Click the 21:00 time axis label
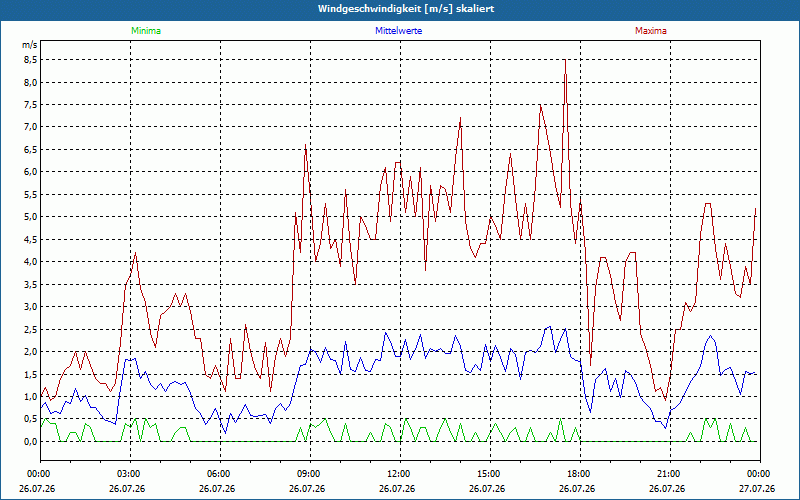Image resolution: width=800 pixels, height=500 pixels. click(x=668, y=474)
